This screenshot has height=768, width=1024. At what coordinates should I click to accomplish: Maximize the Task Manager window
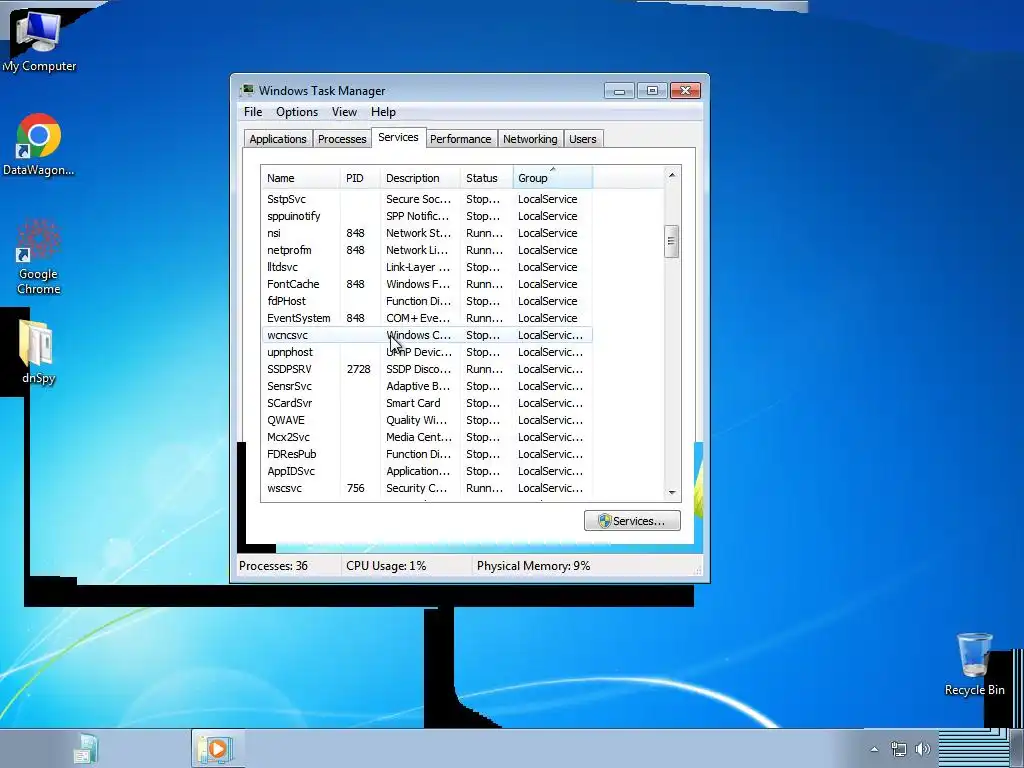(652, 90)
